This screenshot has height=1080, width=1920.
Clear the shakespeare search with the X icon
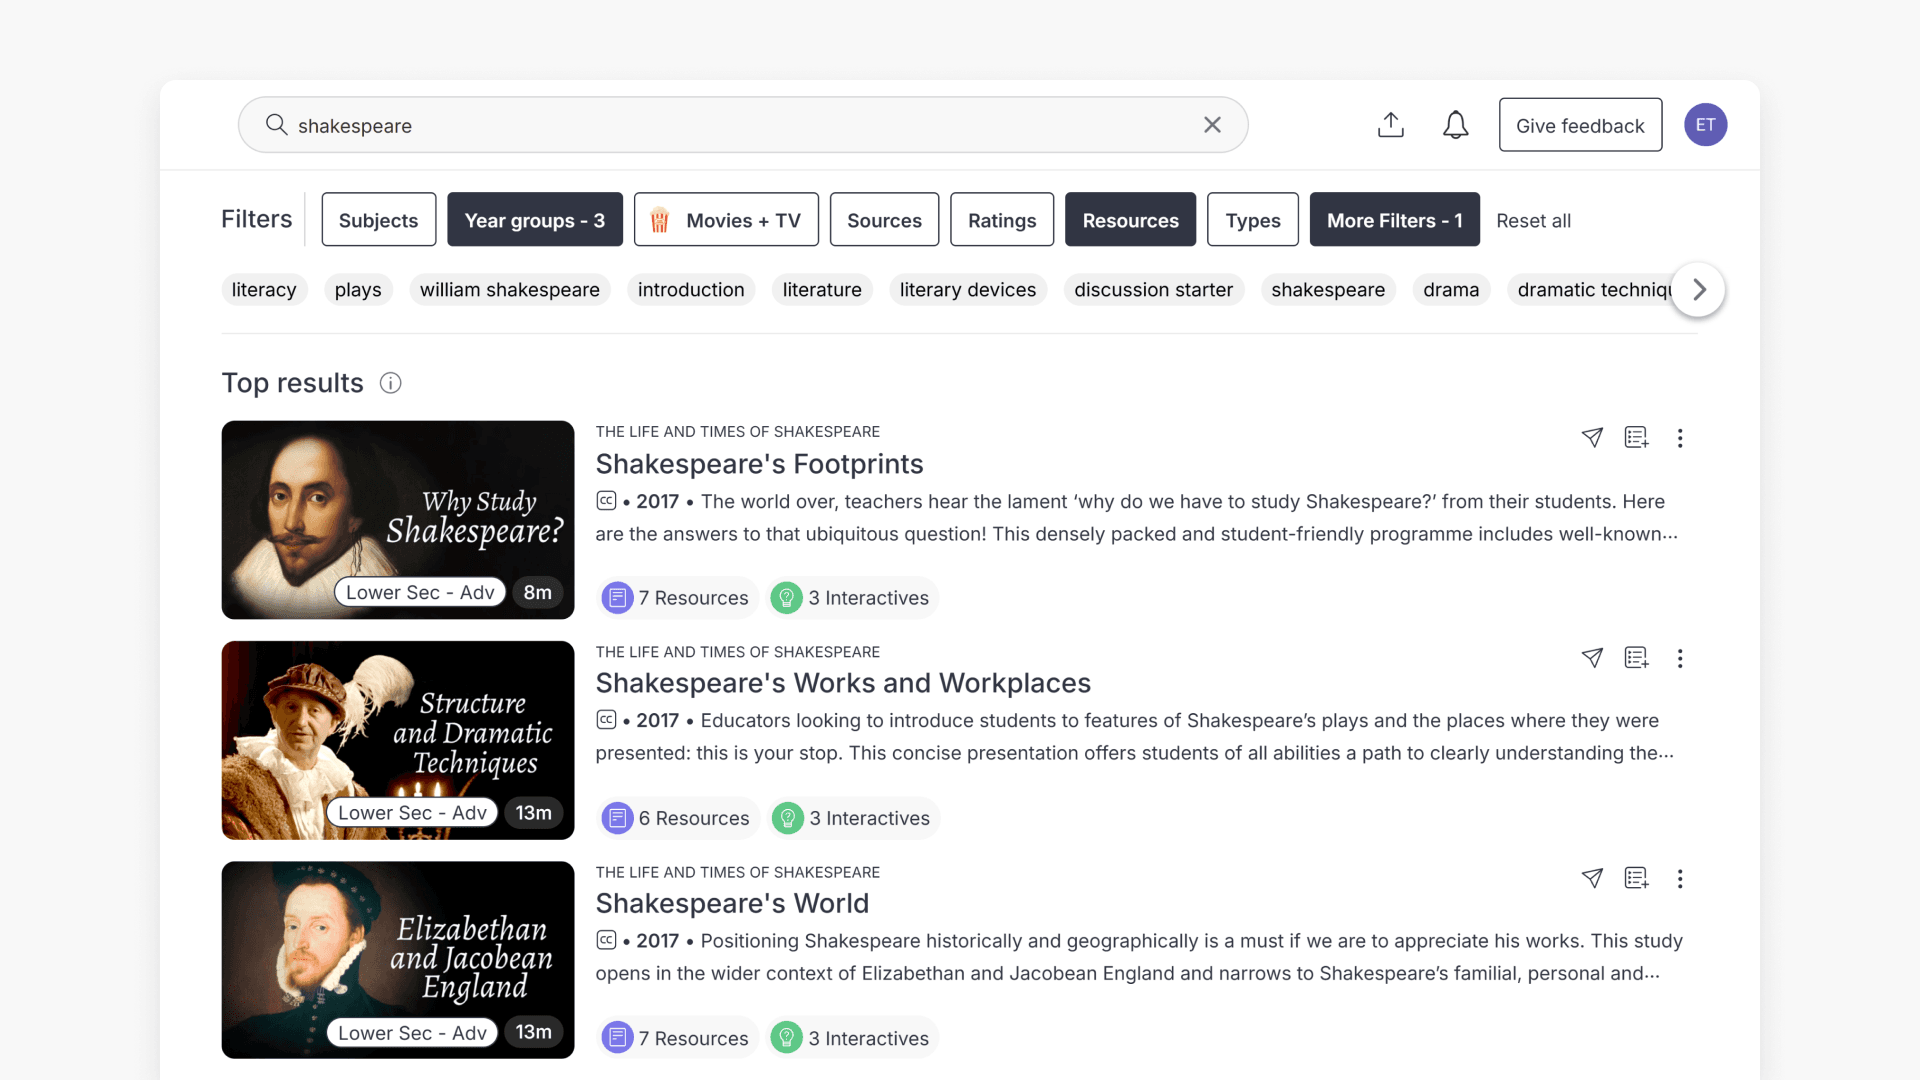[1211, 125]
